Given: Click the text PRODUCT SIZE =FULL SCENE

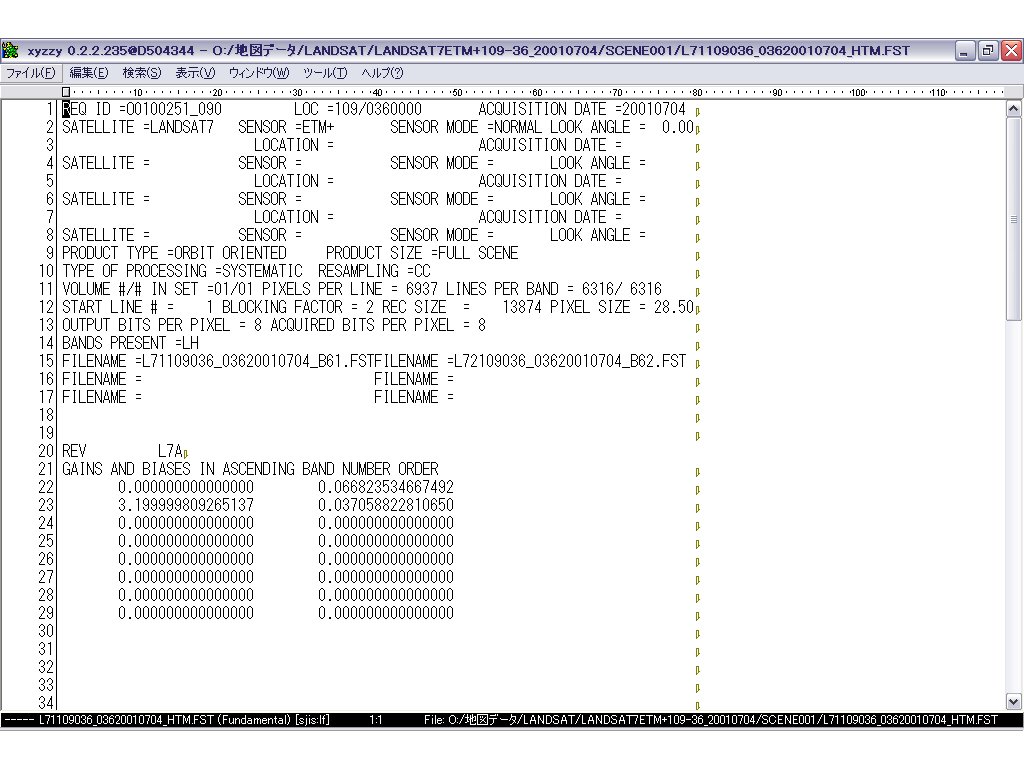Looking at the screenshot, I should (x=422, y=253).
